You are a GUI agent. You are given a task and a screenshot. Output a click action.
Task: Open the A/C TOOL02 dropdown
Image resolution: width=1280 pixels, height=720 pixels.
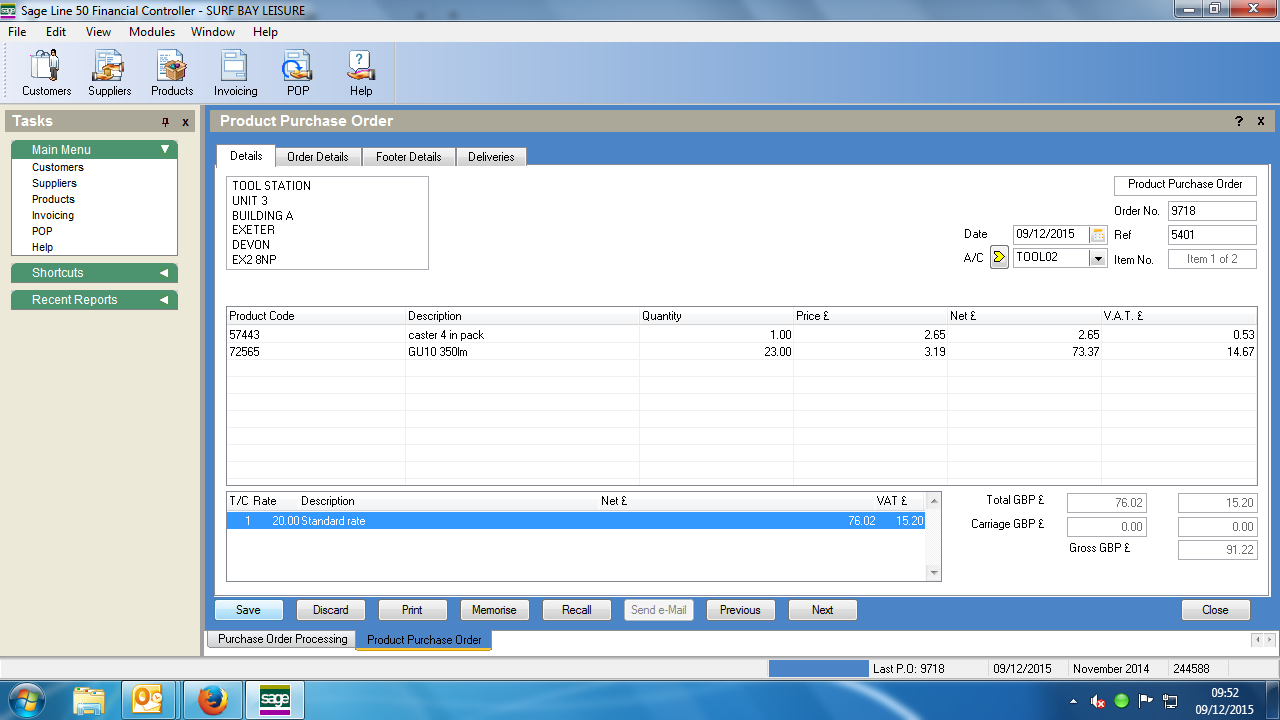coord(1098,258)
